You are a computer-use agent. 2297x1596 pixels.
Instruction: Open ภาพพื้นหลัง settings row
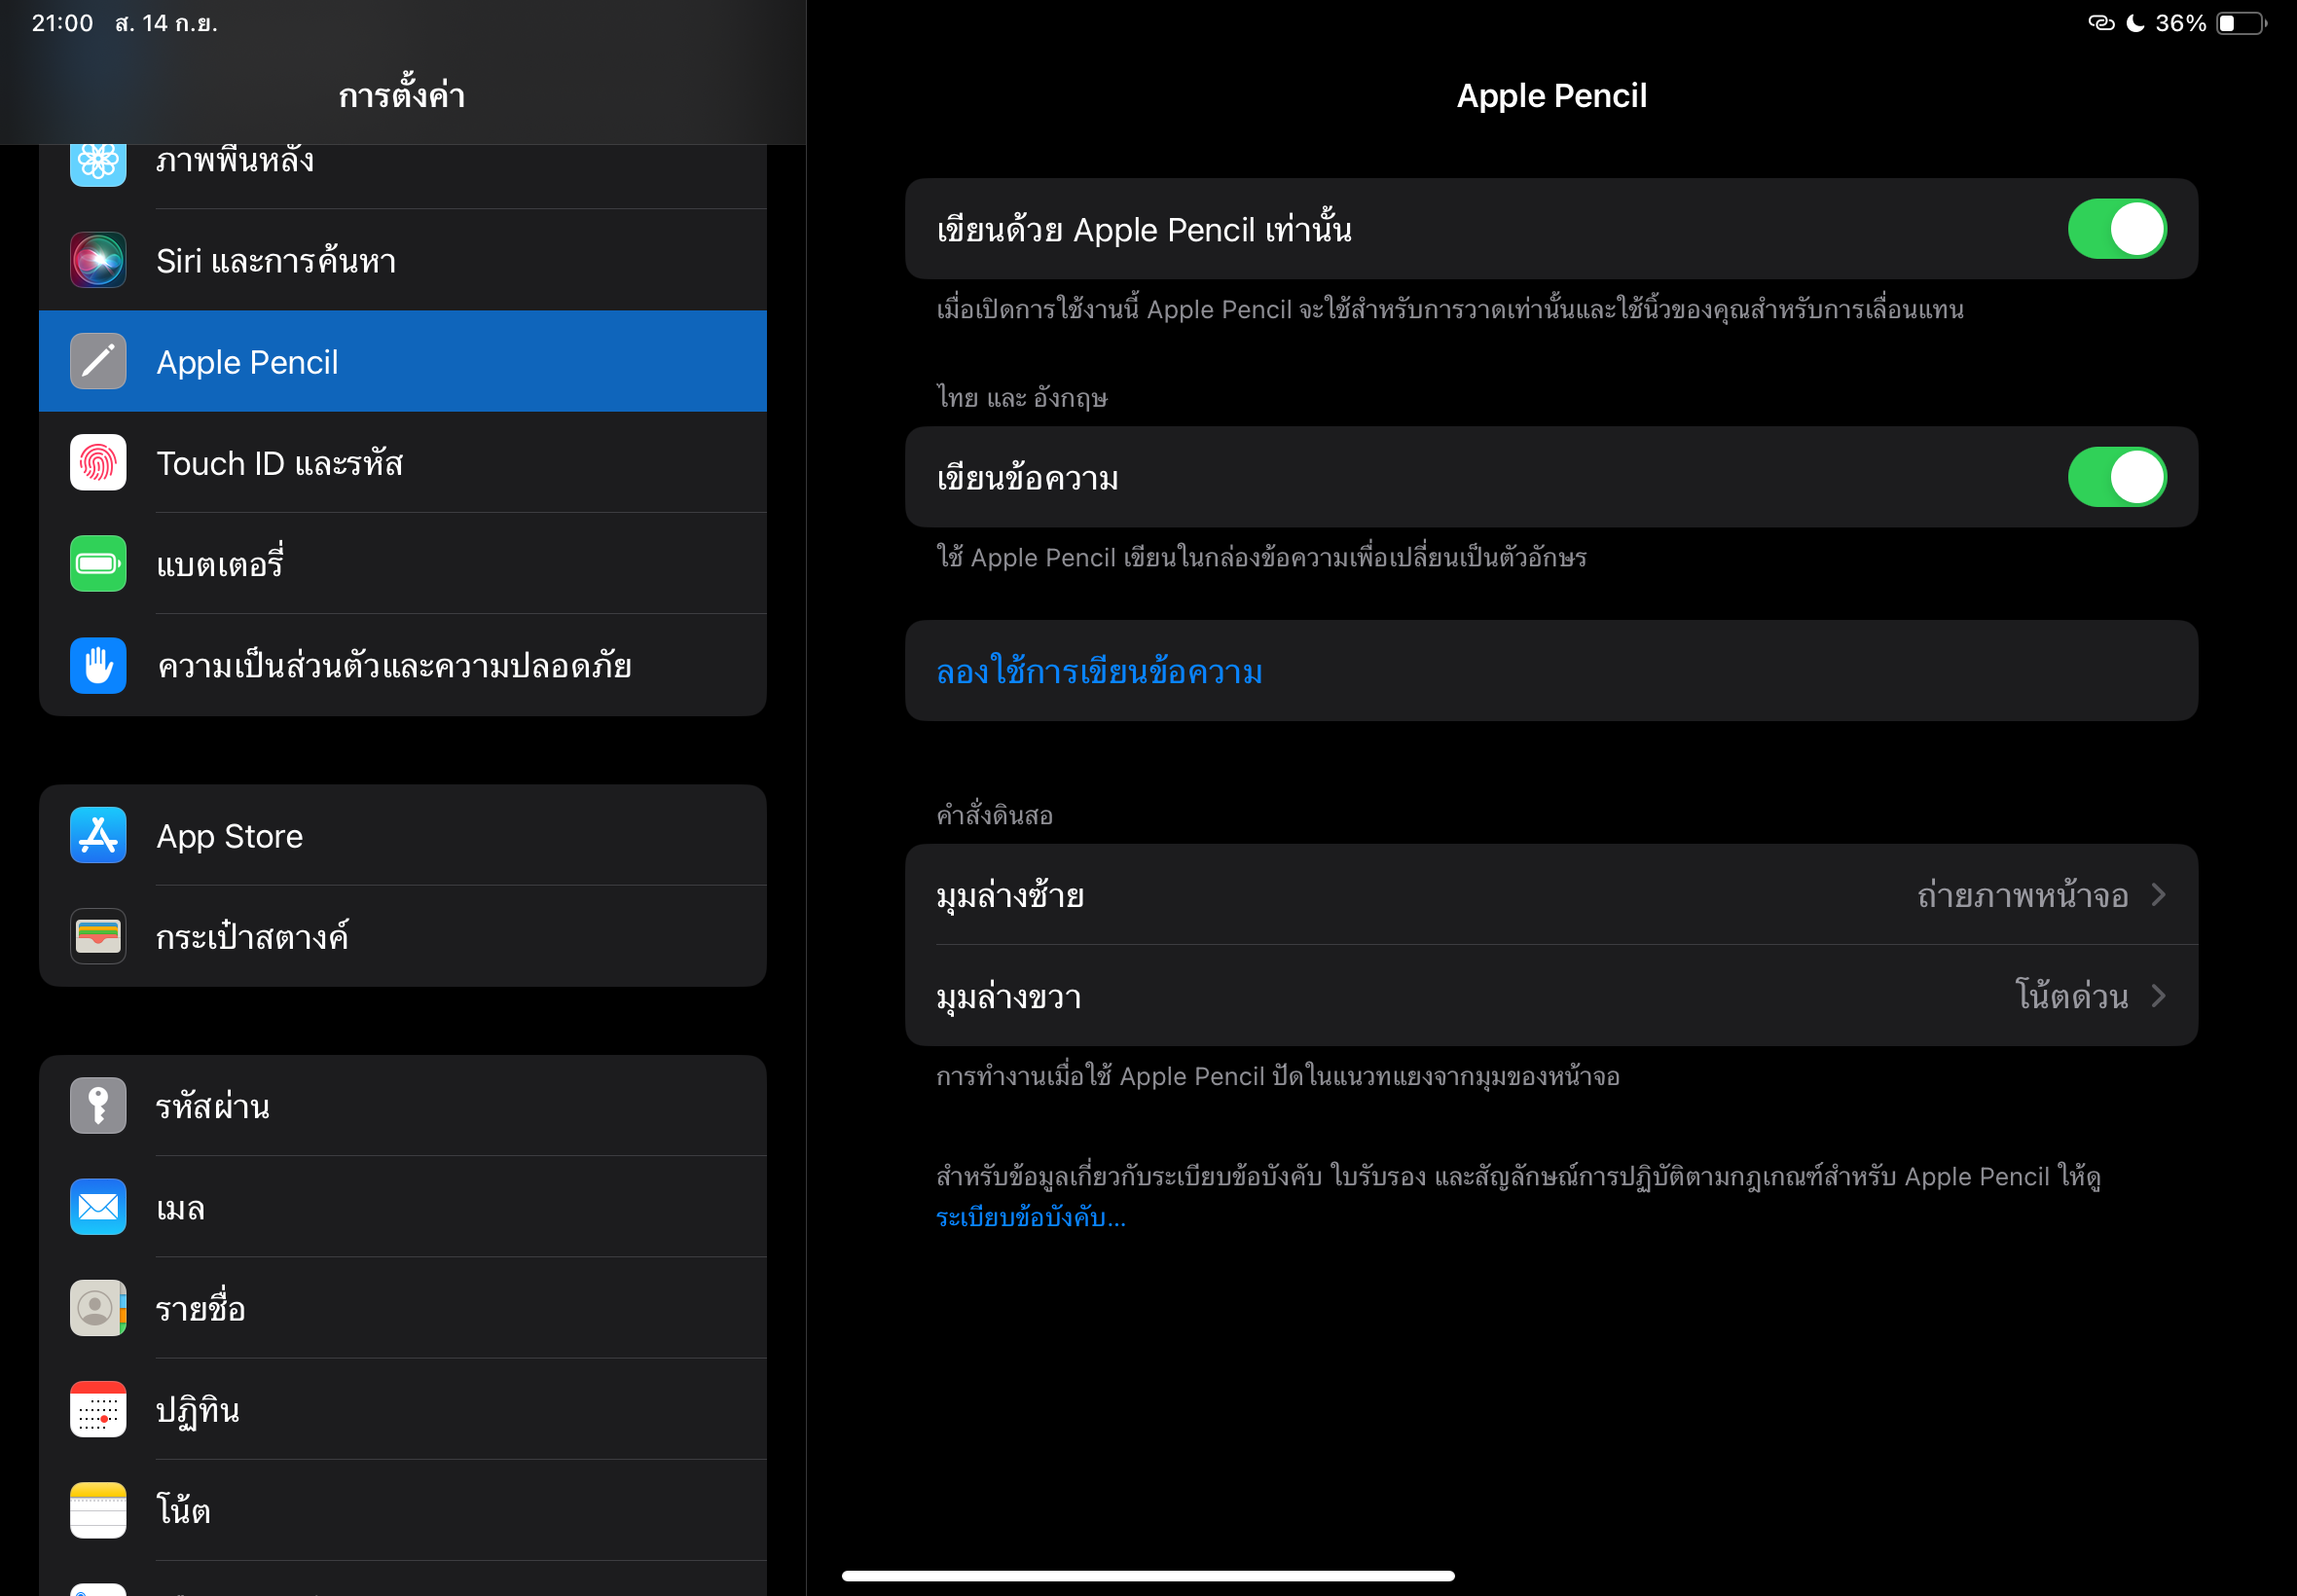[403, 176]
